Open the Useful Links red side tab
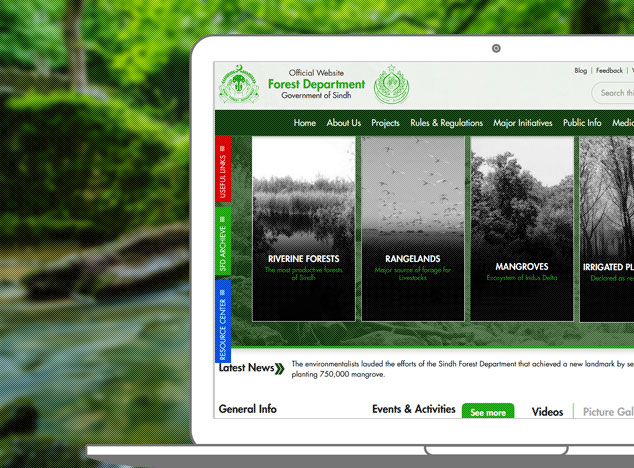The image size is (634, 468). 223,169
